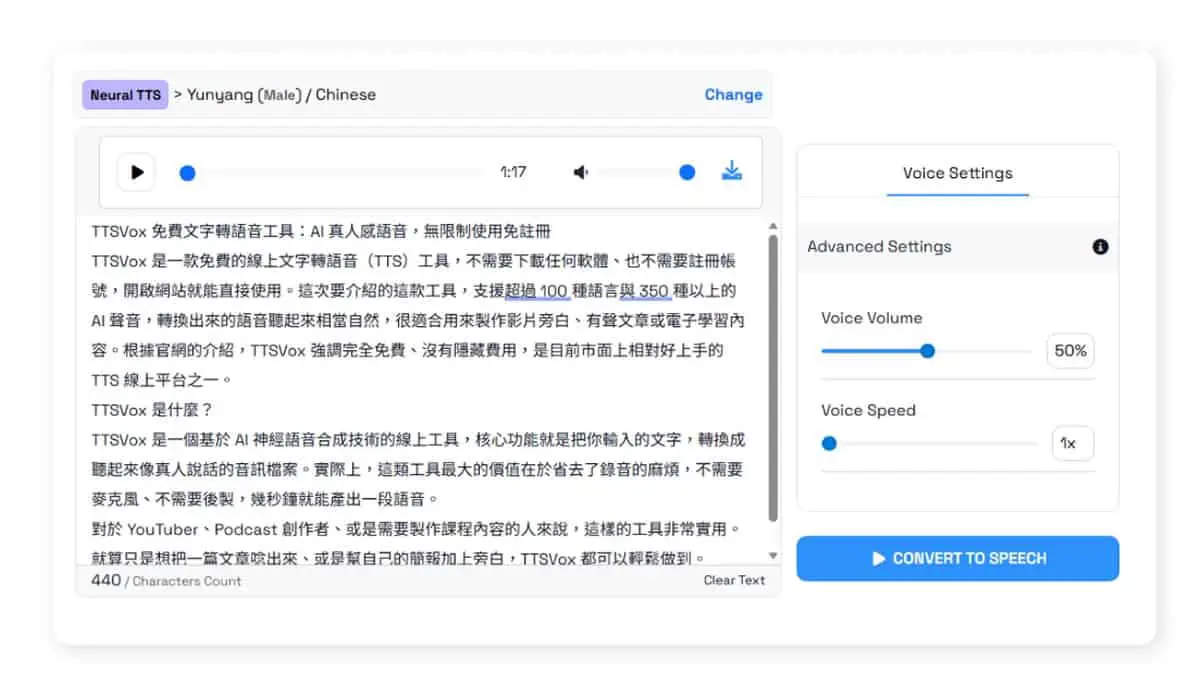Click the text area scrollbar thumb

coord(773,378)
